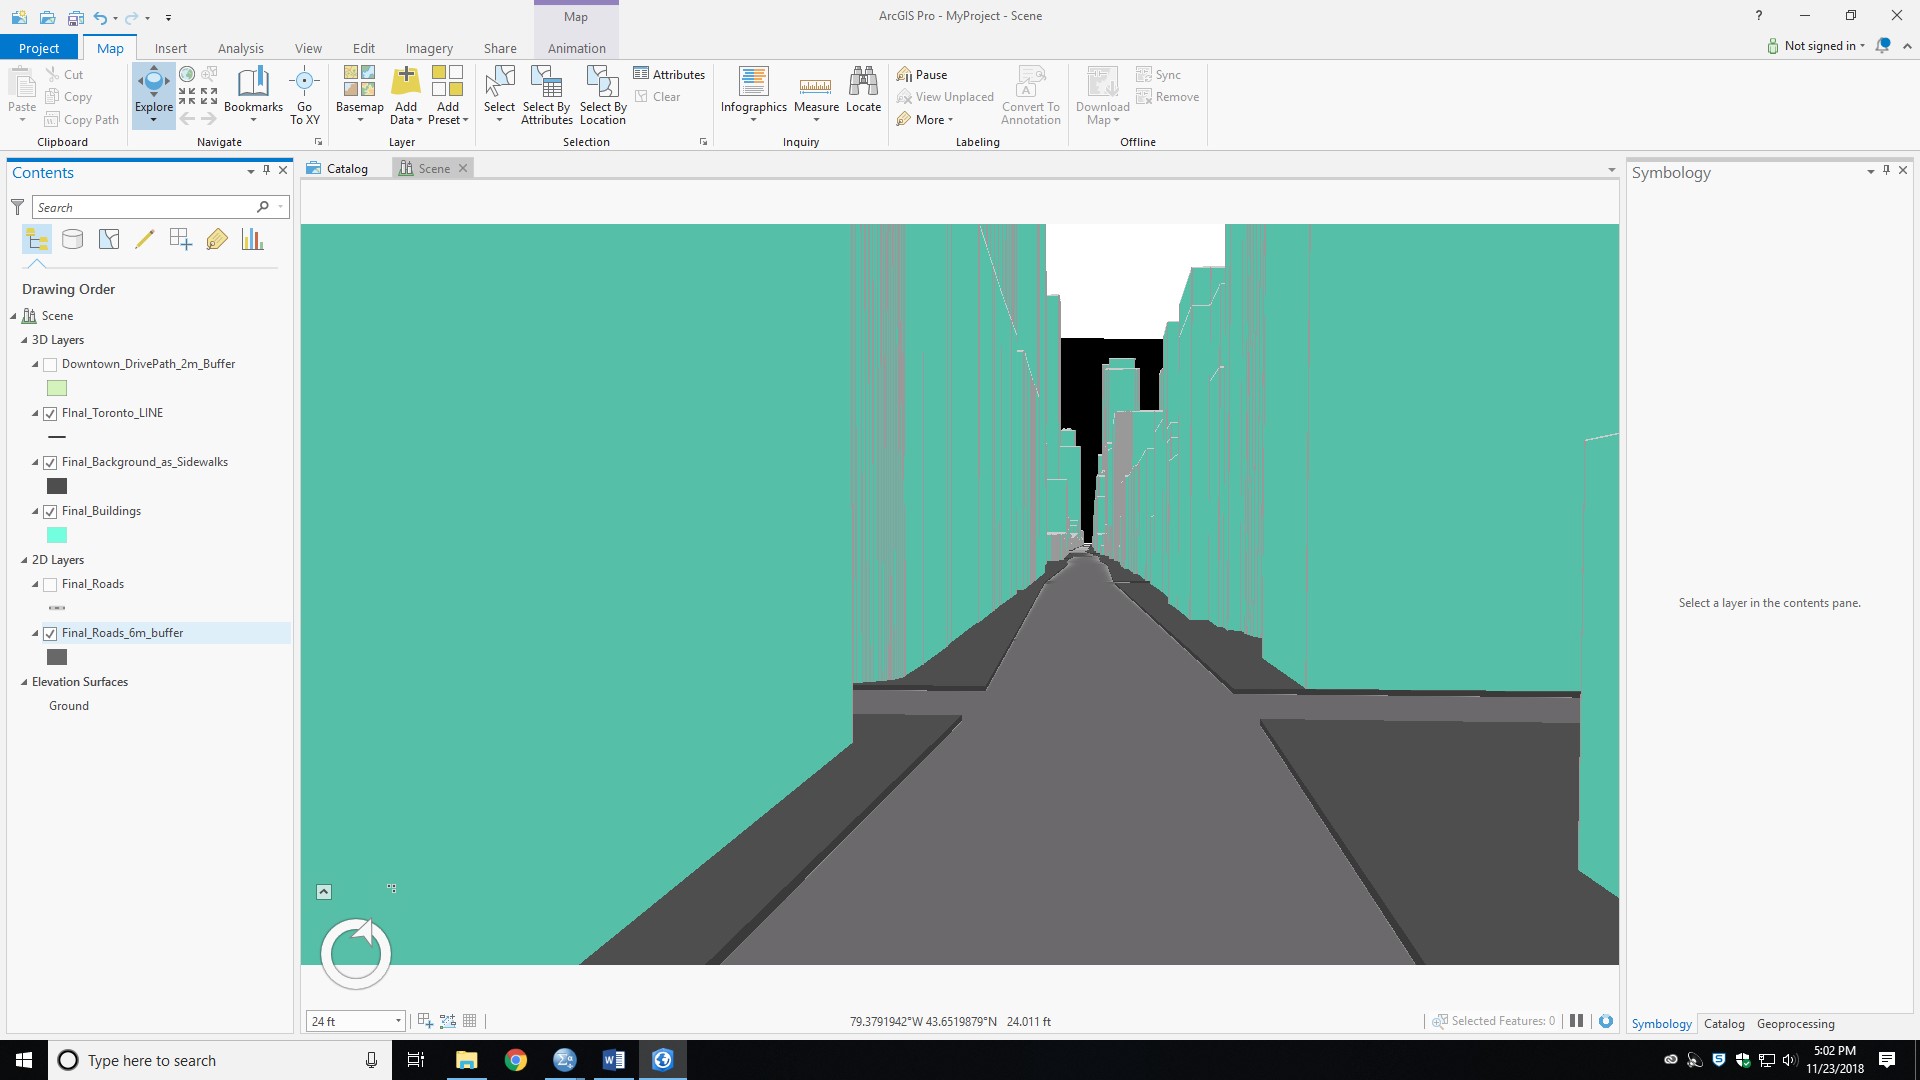Hide the Final_Buildings layer
The image size is (1920, 1080).
point(50,511)
